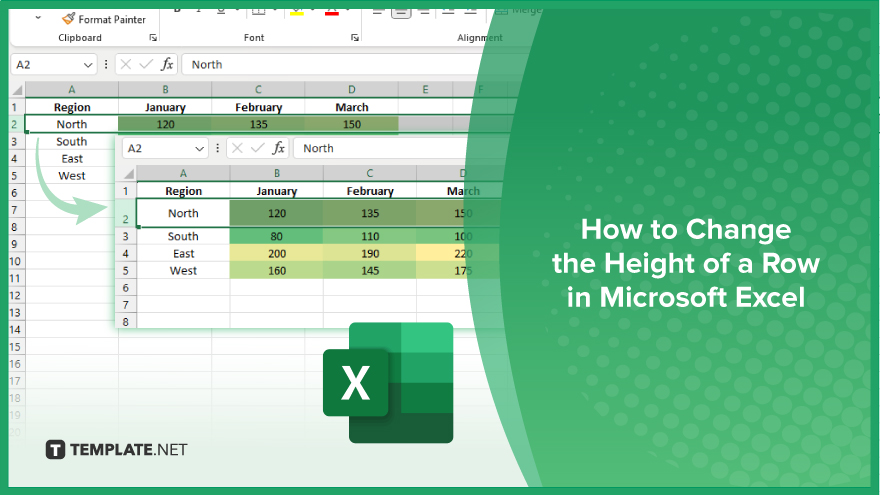
Task: Expand the Name Box dropdown in back window
Action: [88, 65]
